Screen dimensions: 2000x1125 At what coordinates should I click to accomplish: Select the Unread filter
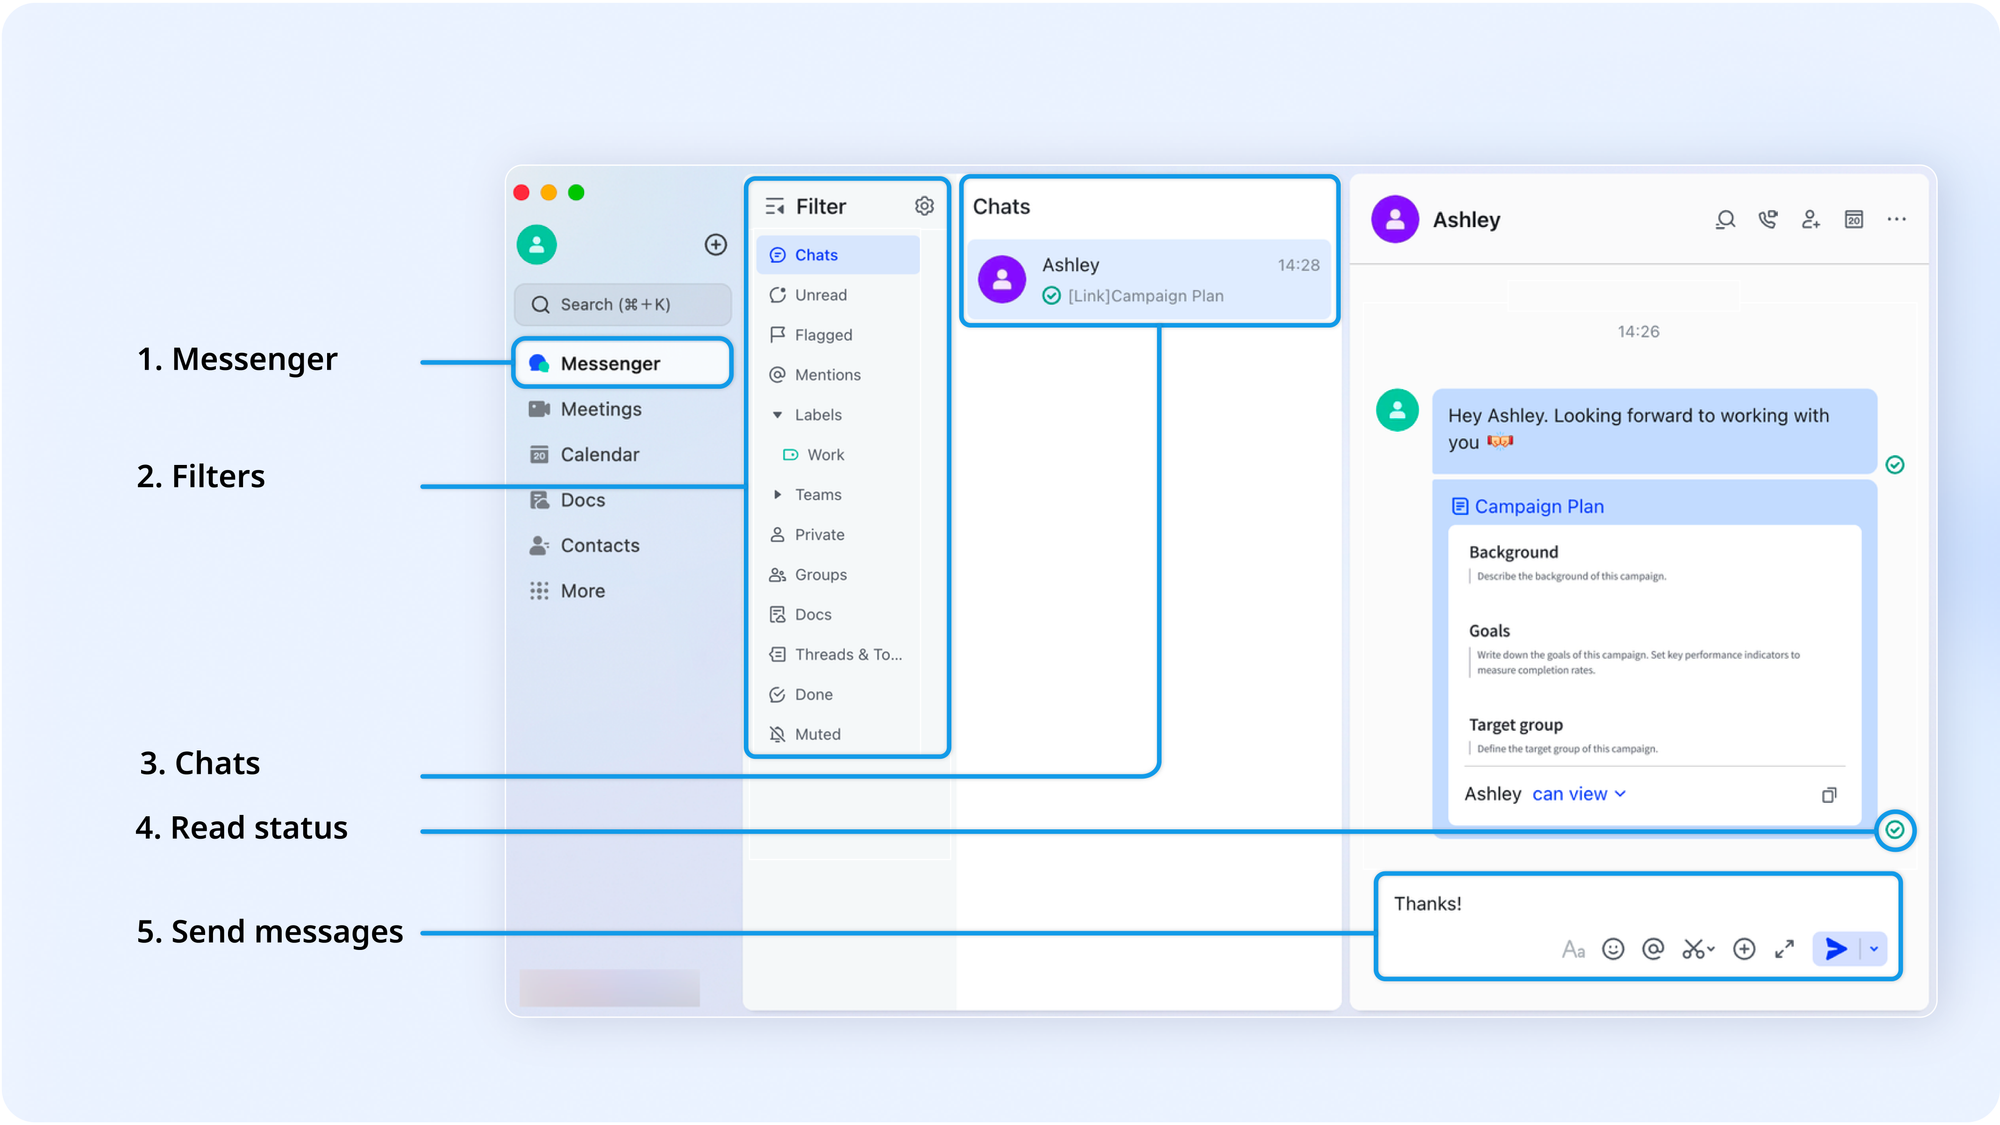pyautogui.click(x=820, y=295)
